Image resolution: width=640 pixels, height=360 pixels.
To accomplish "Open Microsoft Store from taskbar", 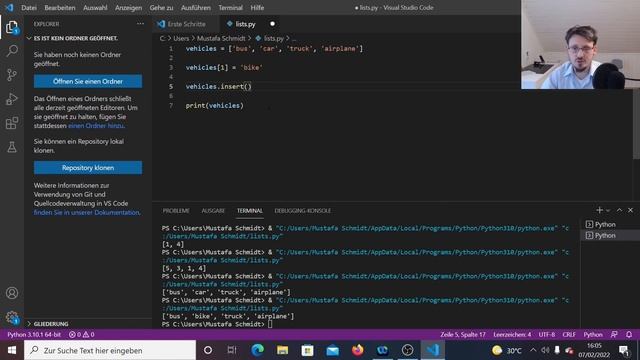I will click(307, 350).
